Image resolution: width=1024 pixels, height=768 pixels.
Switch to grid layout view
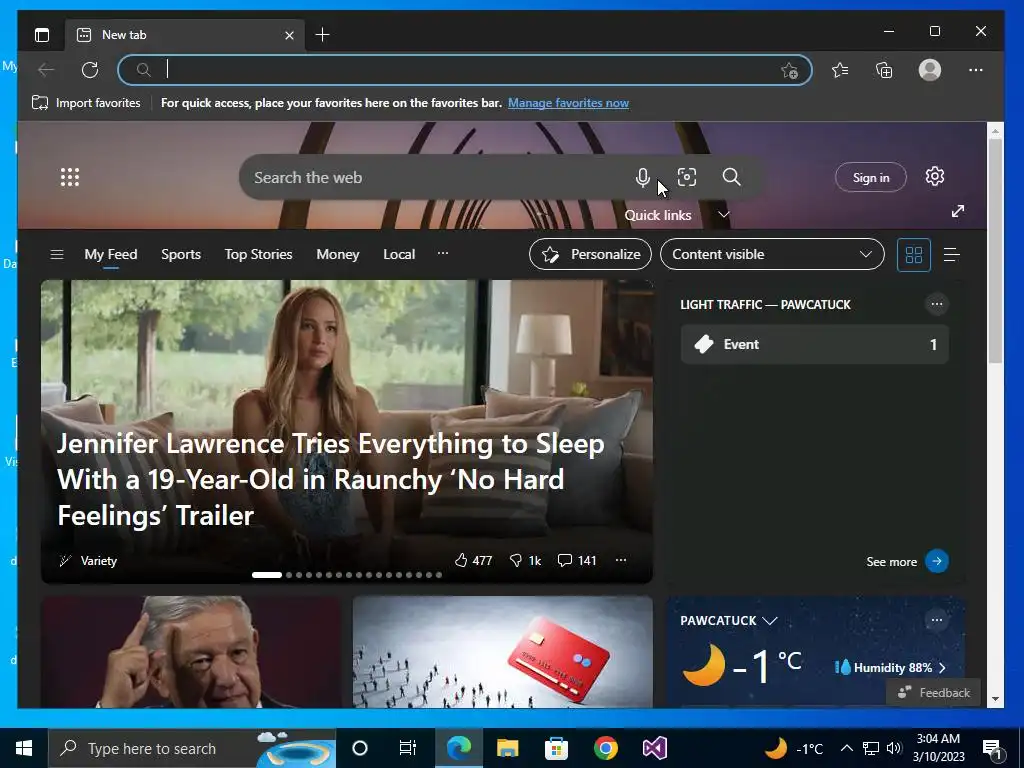coord(914,255)
